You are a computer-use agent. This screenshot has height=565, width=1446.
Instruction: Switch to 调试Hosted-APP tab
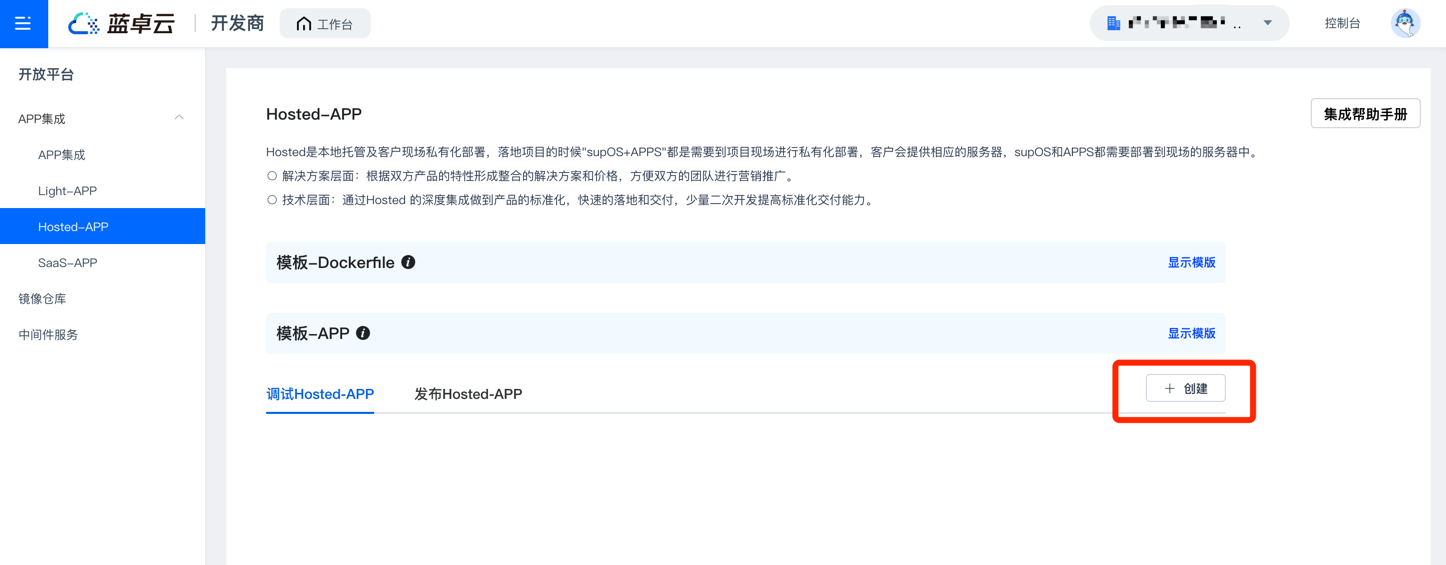coord(320,394)
